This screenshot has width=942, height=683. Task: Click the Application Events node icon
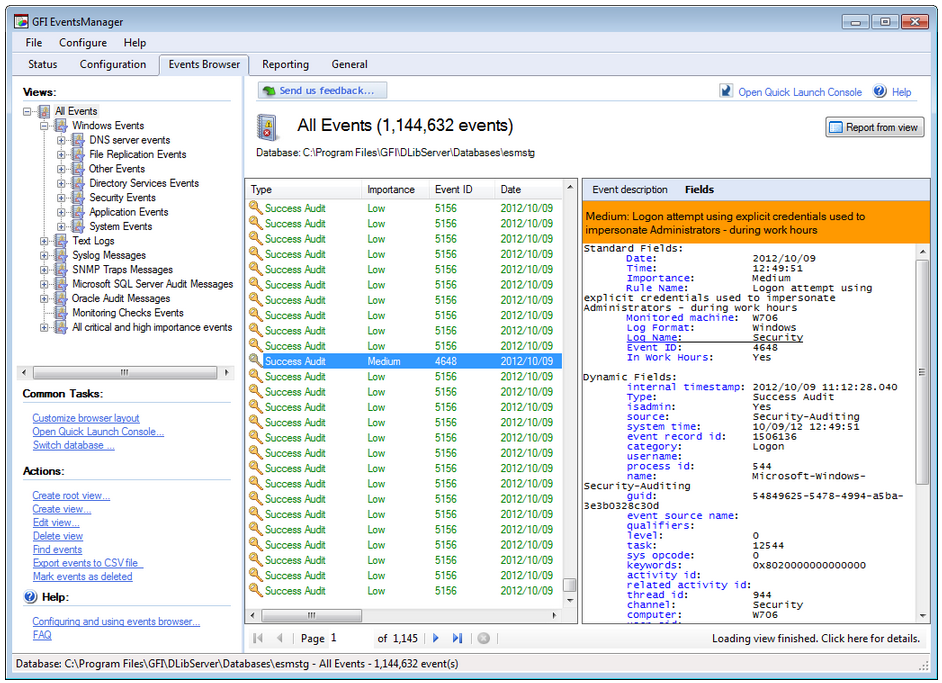78,212
